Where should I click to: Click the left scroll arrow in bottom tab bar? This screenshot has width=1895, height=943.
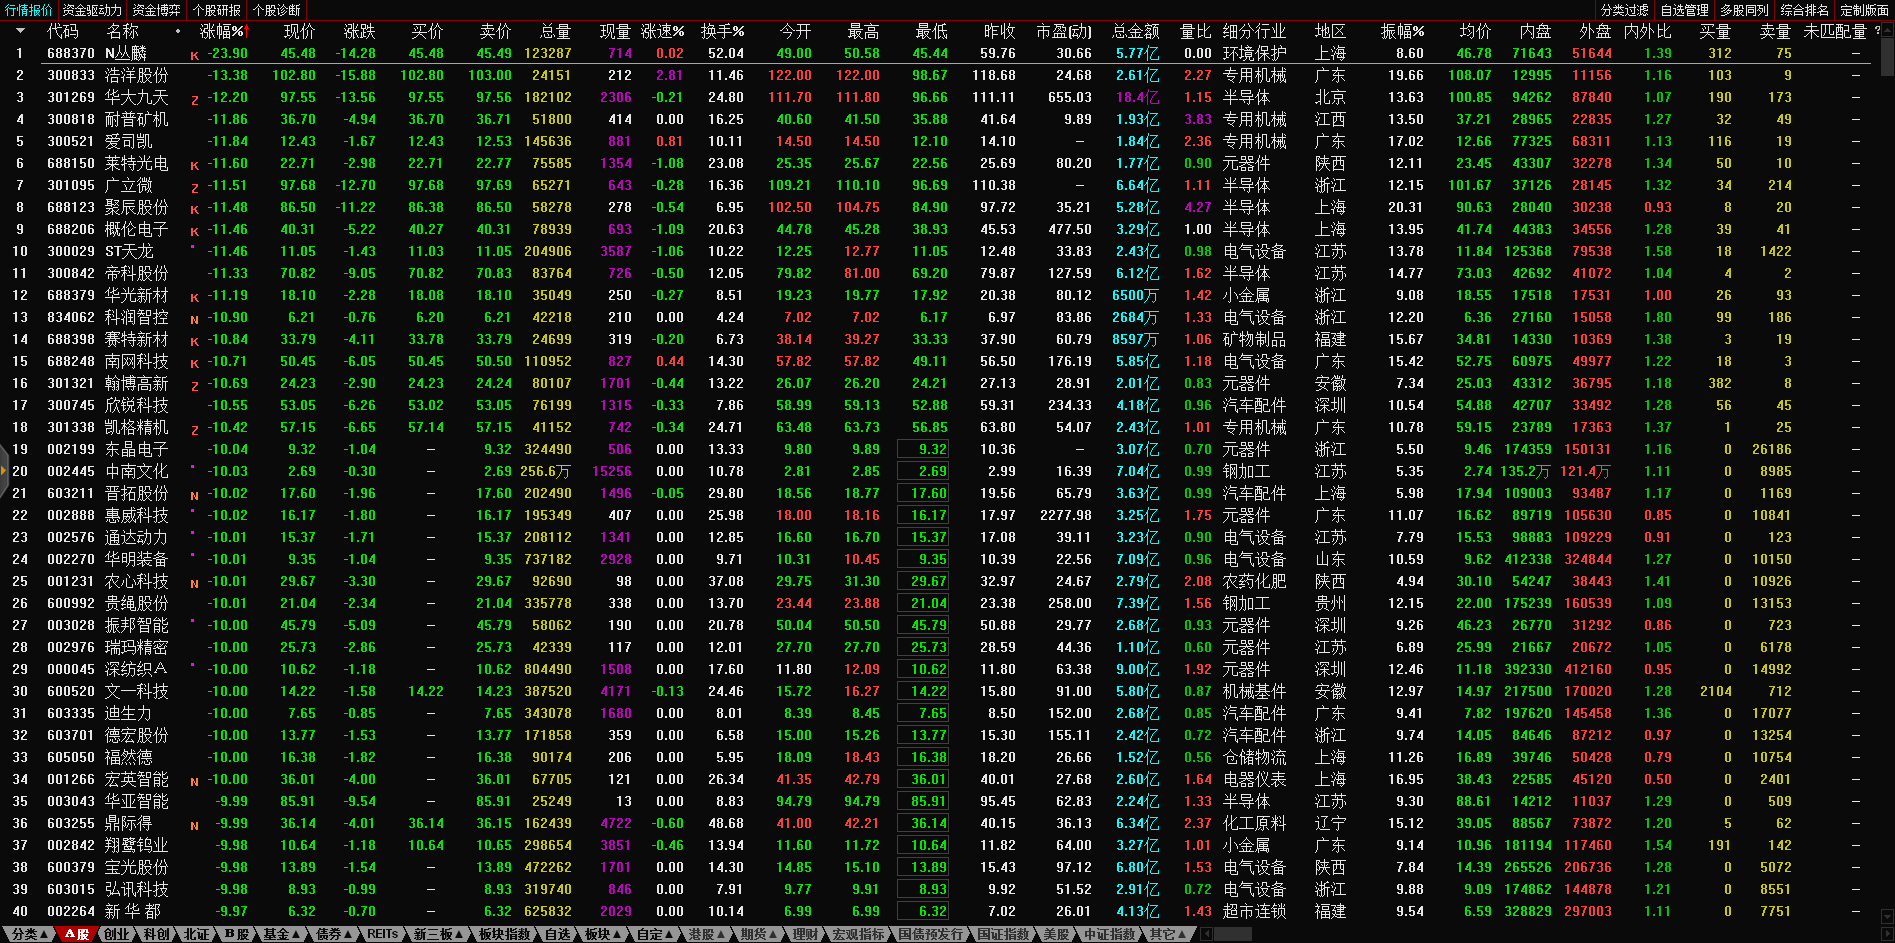[x=1206, y=934]
